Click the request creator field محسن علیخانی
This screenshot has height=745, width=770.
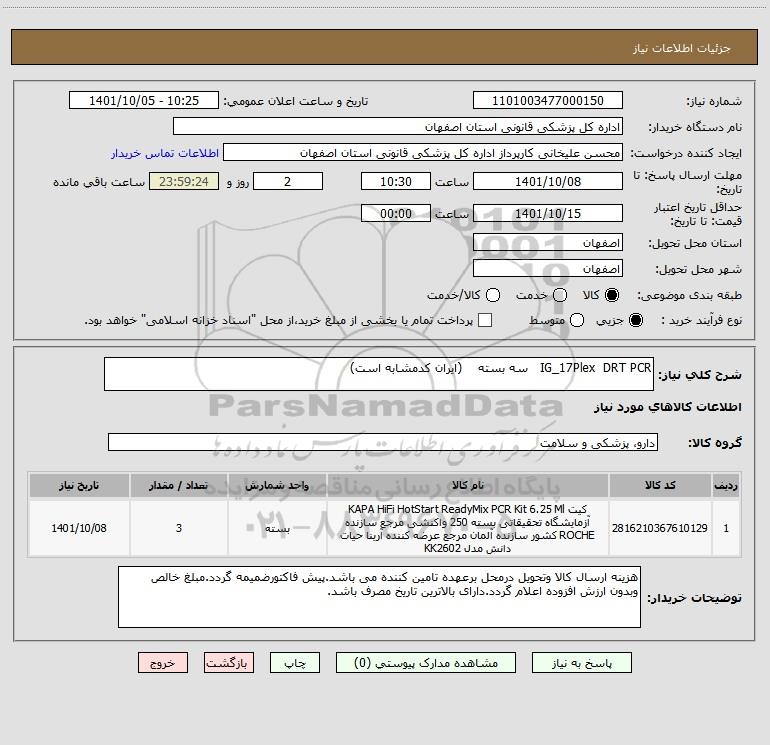click(x=423, y=153)
